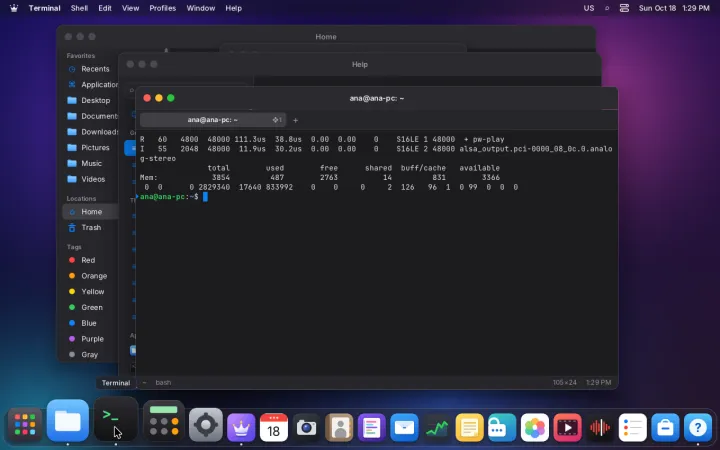Open the Help question mark dock icon
The image size is (720, 450).
click(x=698, y=428)
